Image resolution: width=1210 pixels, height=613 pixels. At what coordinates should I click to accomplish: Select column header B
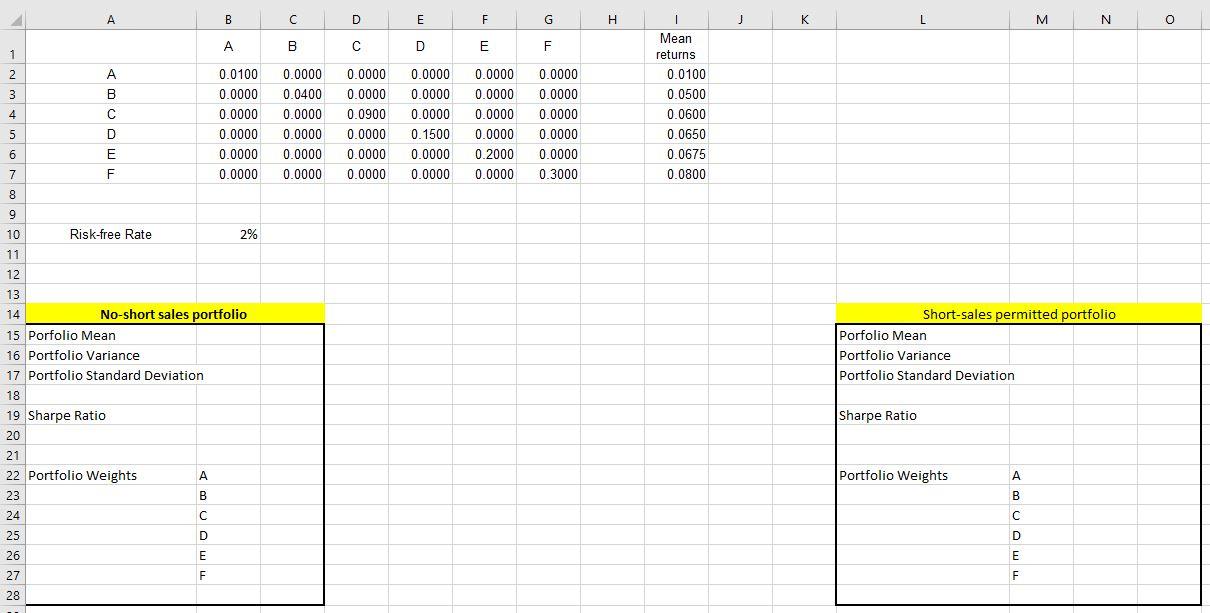228,18
